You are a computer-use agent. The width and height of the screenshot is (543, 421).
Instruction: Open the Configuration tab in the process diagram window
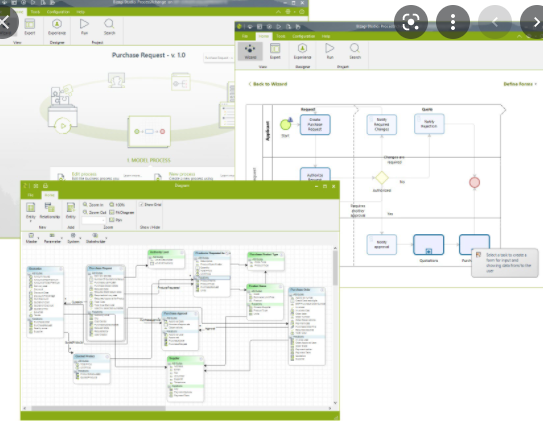(303, 36)
